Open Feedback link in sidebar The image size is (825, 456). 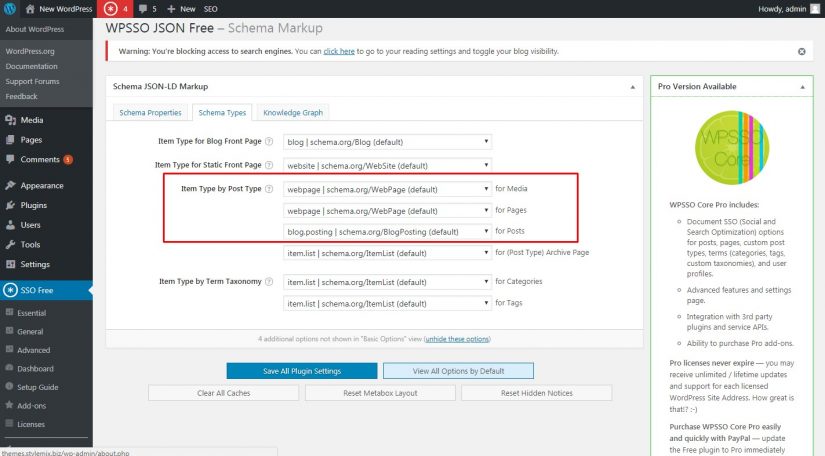[x=22, y=97]
